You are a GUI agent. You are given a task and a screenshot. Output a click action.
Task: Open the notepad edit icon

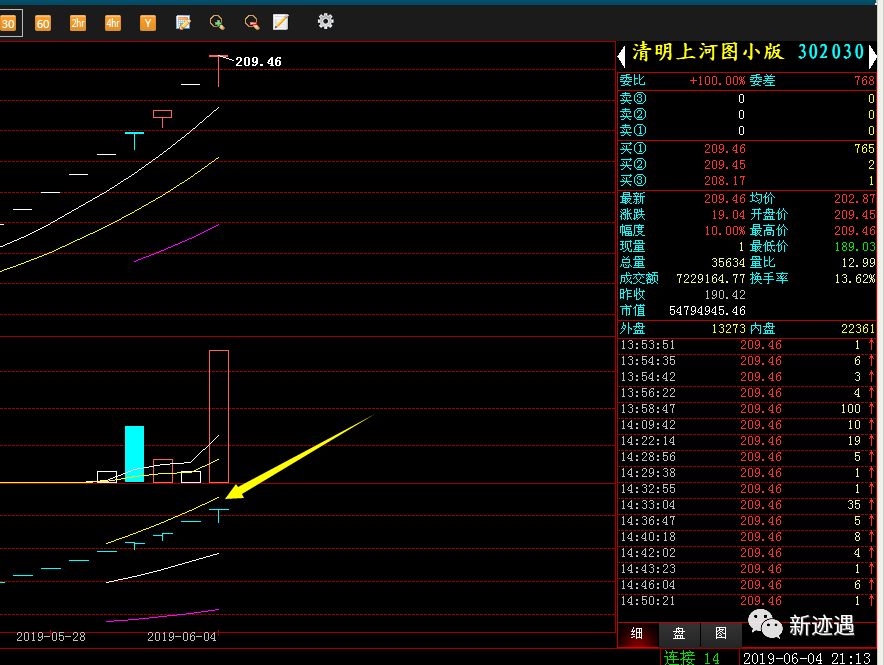tap(281, 23)
